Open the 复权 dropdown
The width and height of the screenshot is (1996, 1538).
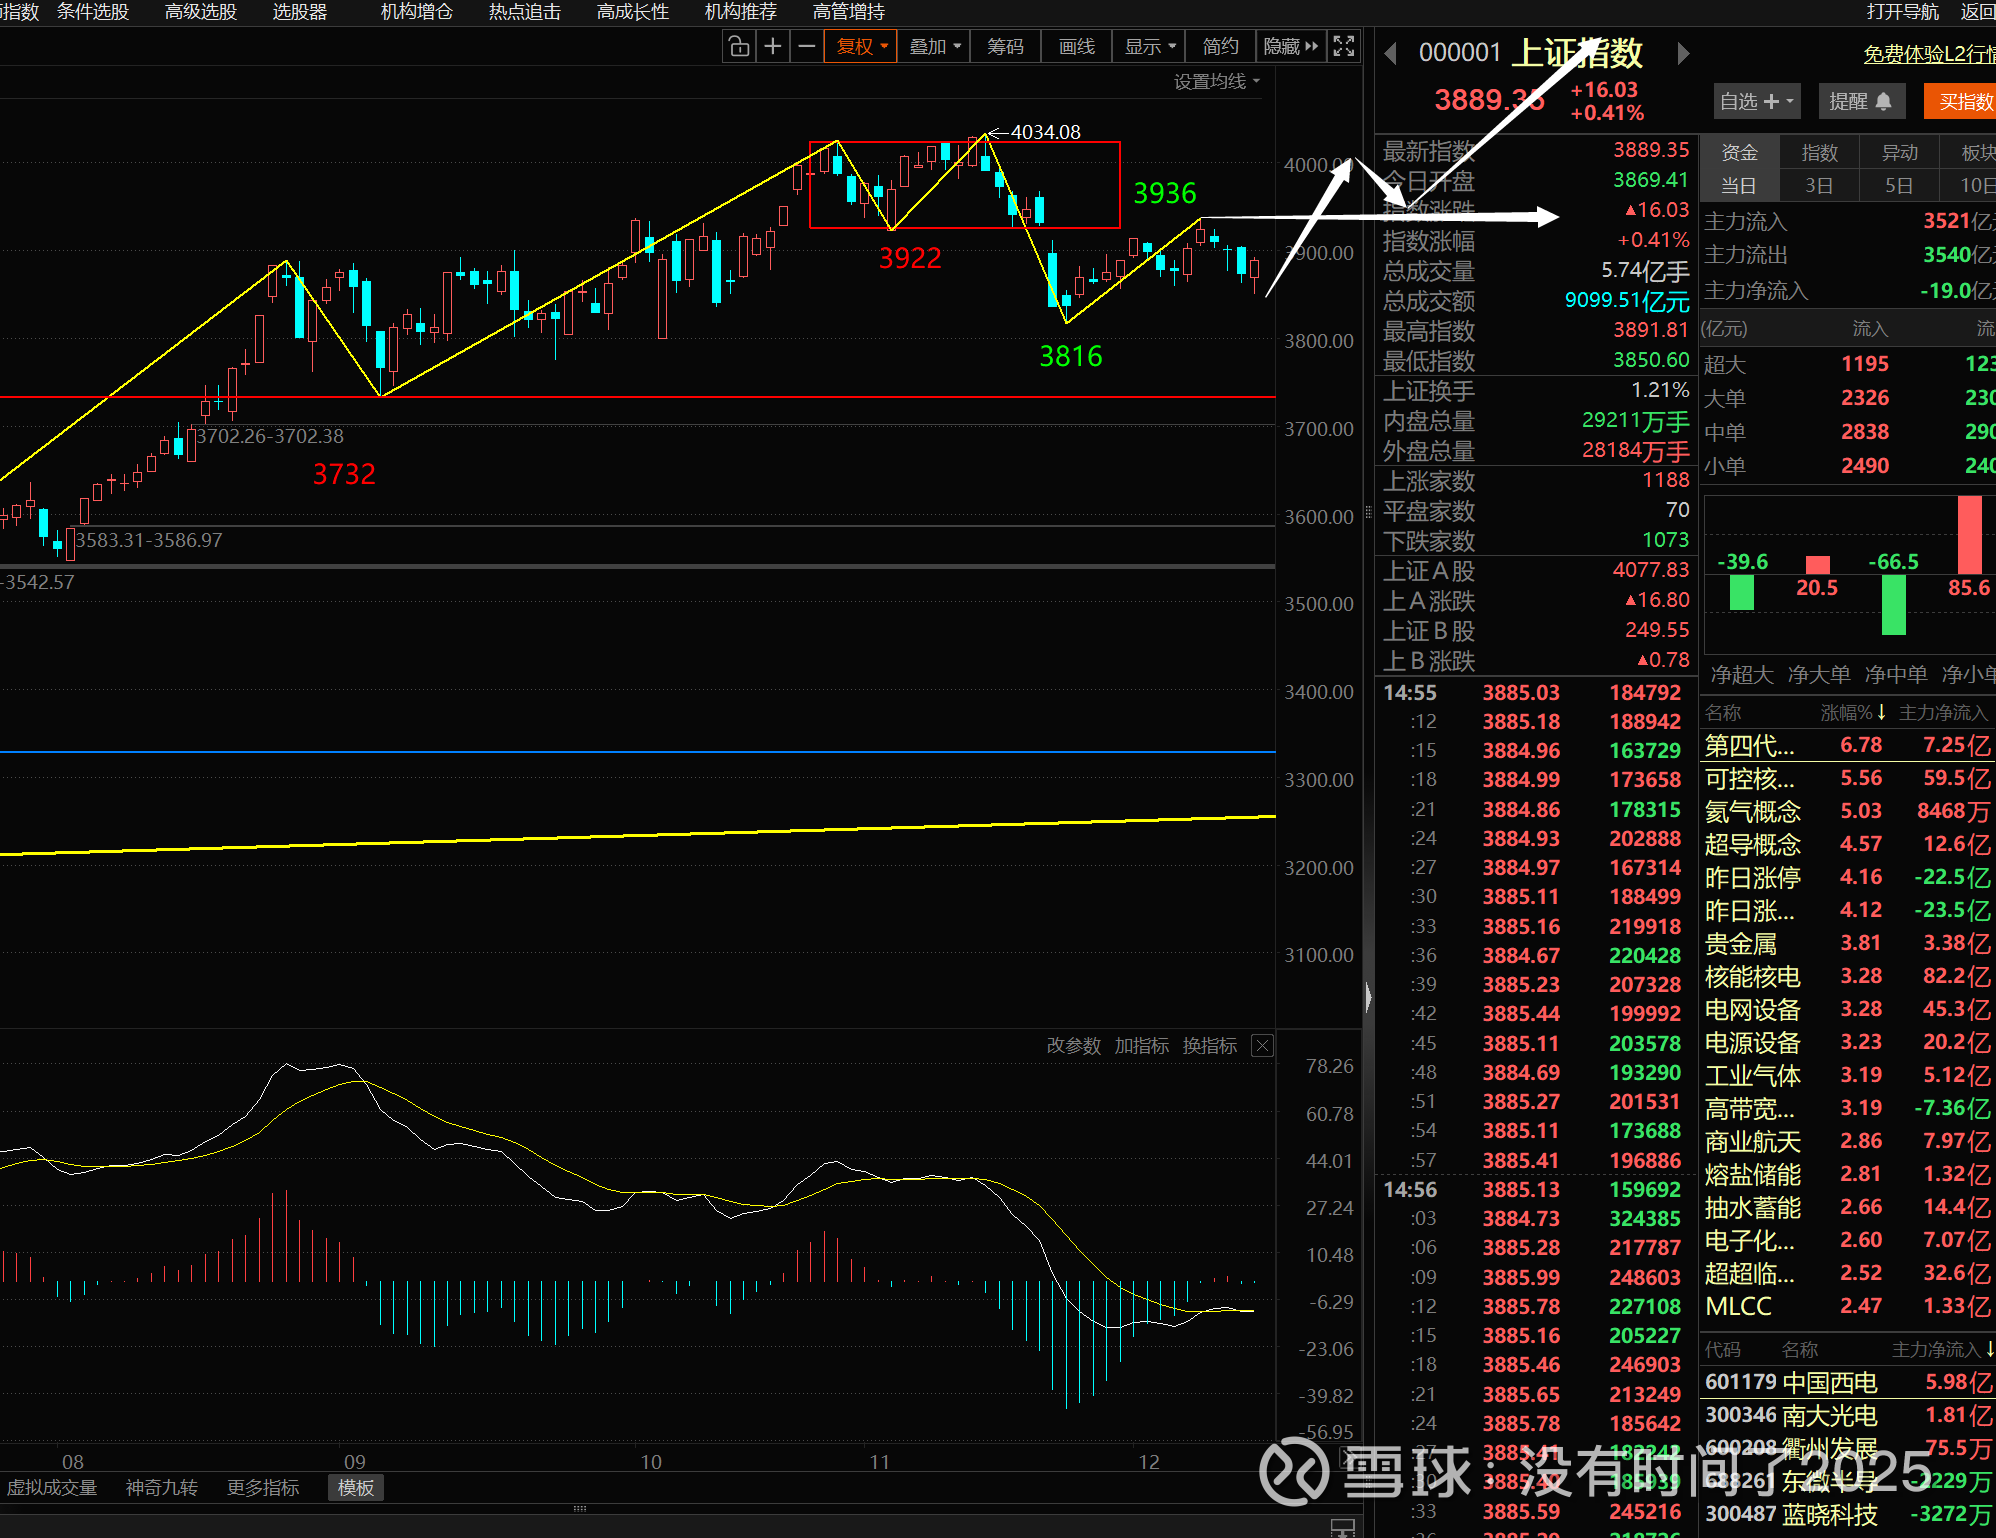point(861,47)
